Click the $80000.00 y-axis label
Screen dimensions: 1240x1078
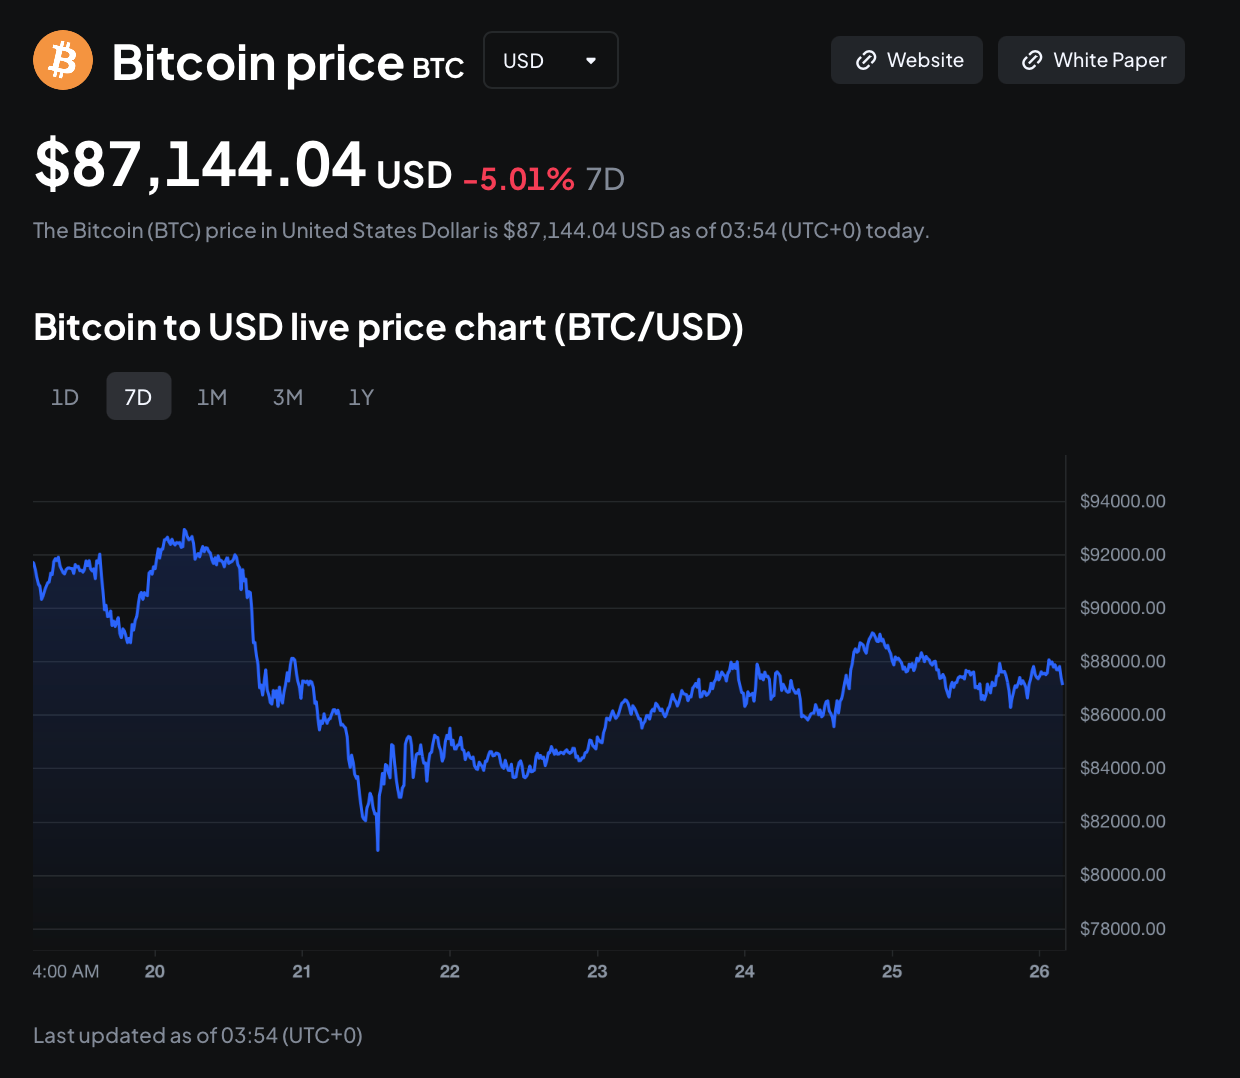coord(1122,875)
